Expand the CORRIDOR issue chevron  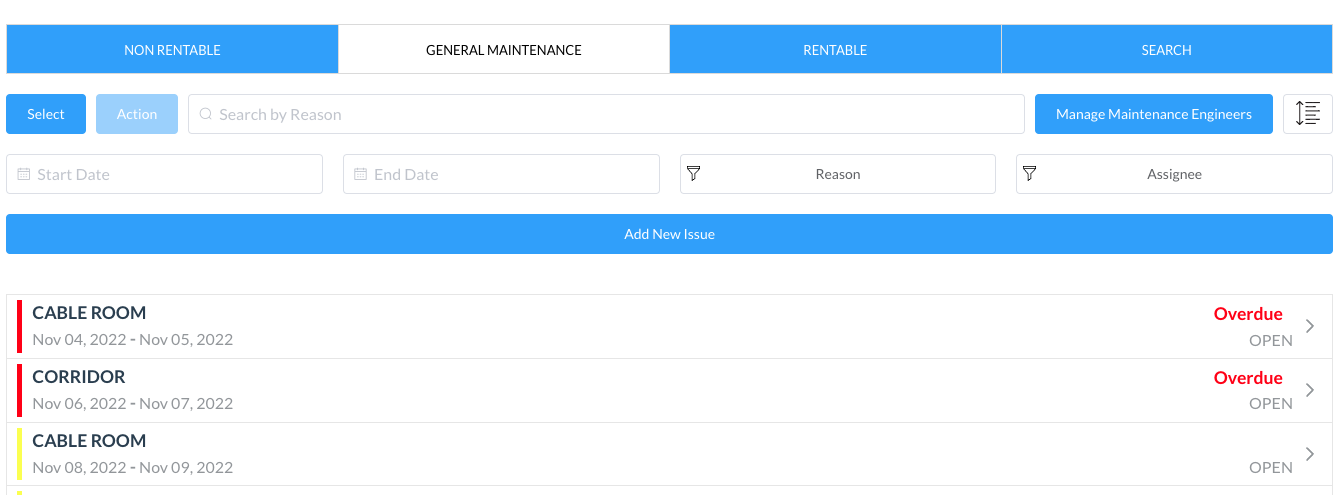click(1310, 390)
